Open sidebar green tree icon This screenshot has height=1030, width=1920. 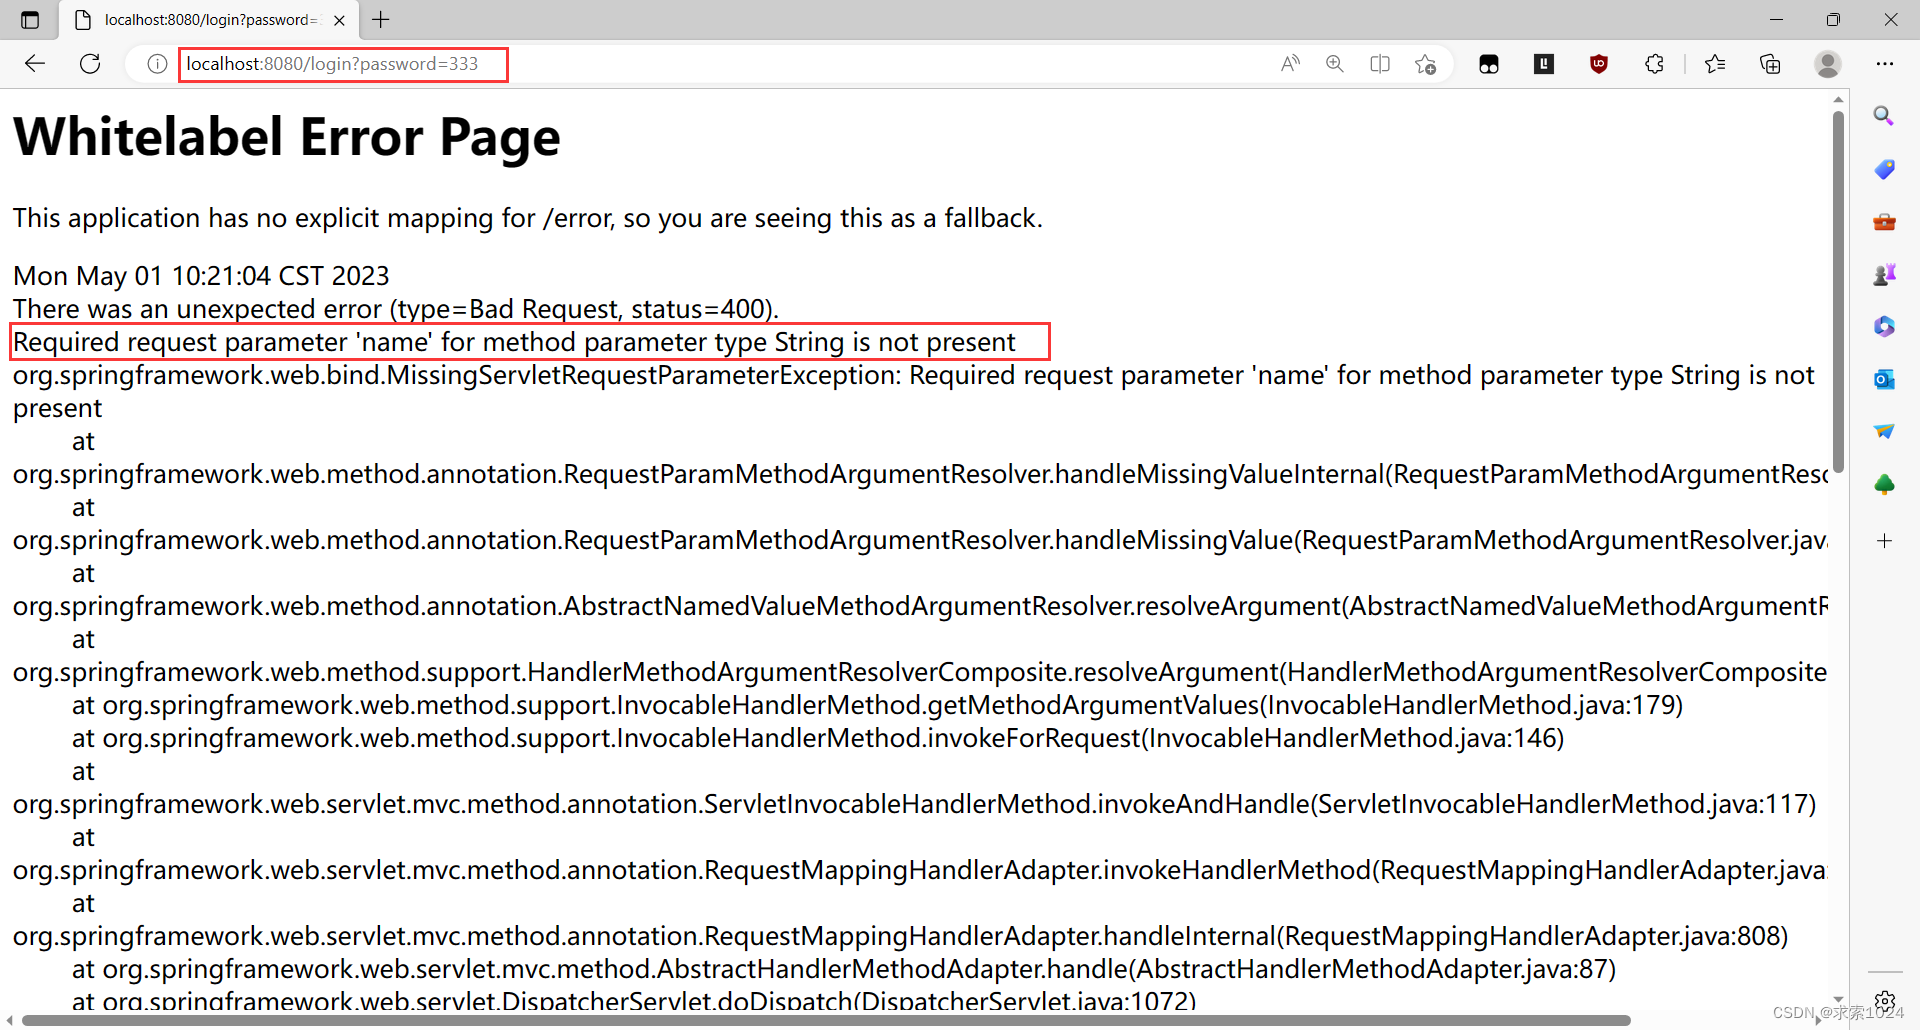[x=1884, y=485]
